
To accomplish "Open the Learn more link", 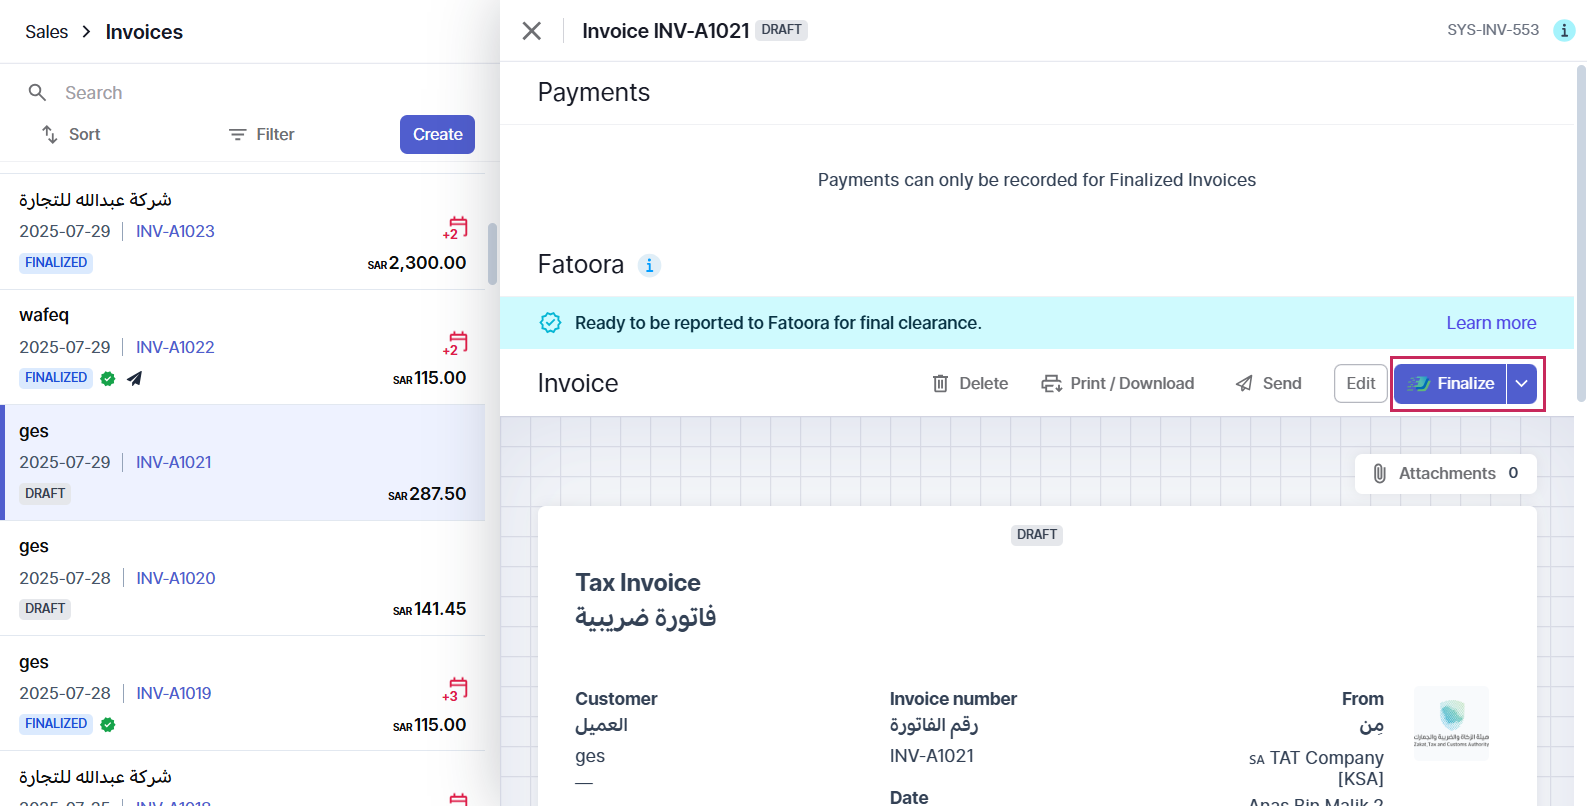I will (1491, 323).
